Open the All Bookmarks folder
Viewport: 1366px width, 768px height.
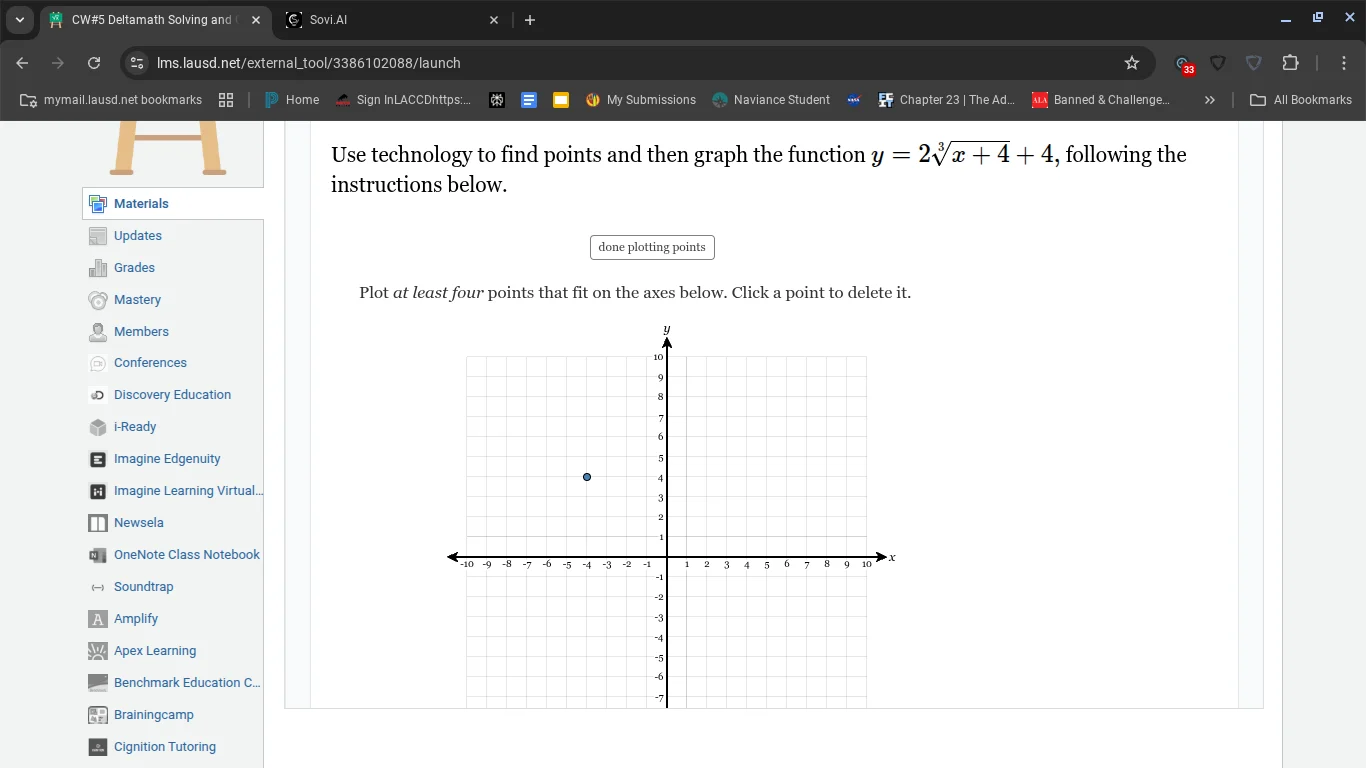[x=1301, y=100]
